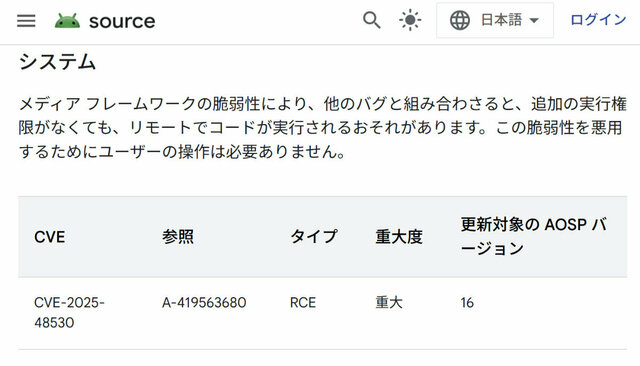Click the AOSP version 16 cell
The width and height of the screenshot is (640, 366).
[467, 303]
